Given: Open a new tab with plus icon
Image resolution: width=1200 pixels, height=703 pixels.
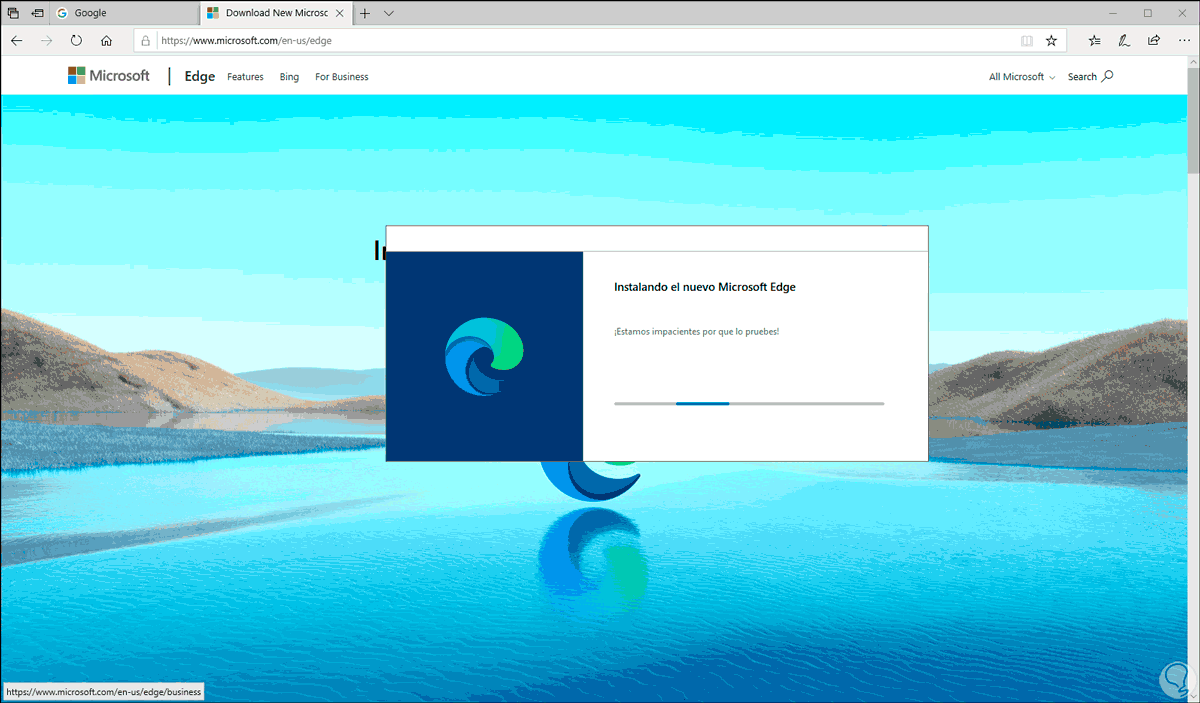Looking at the screenshot, I should [x=365, y=13].
